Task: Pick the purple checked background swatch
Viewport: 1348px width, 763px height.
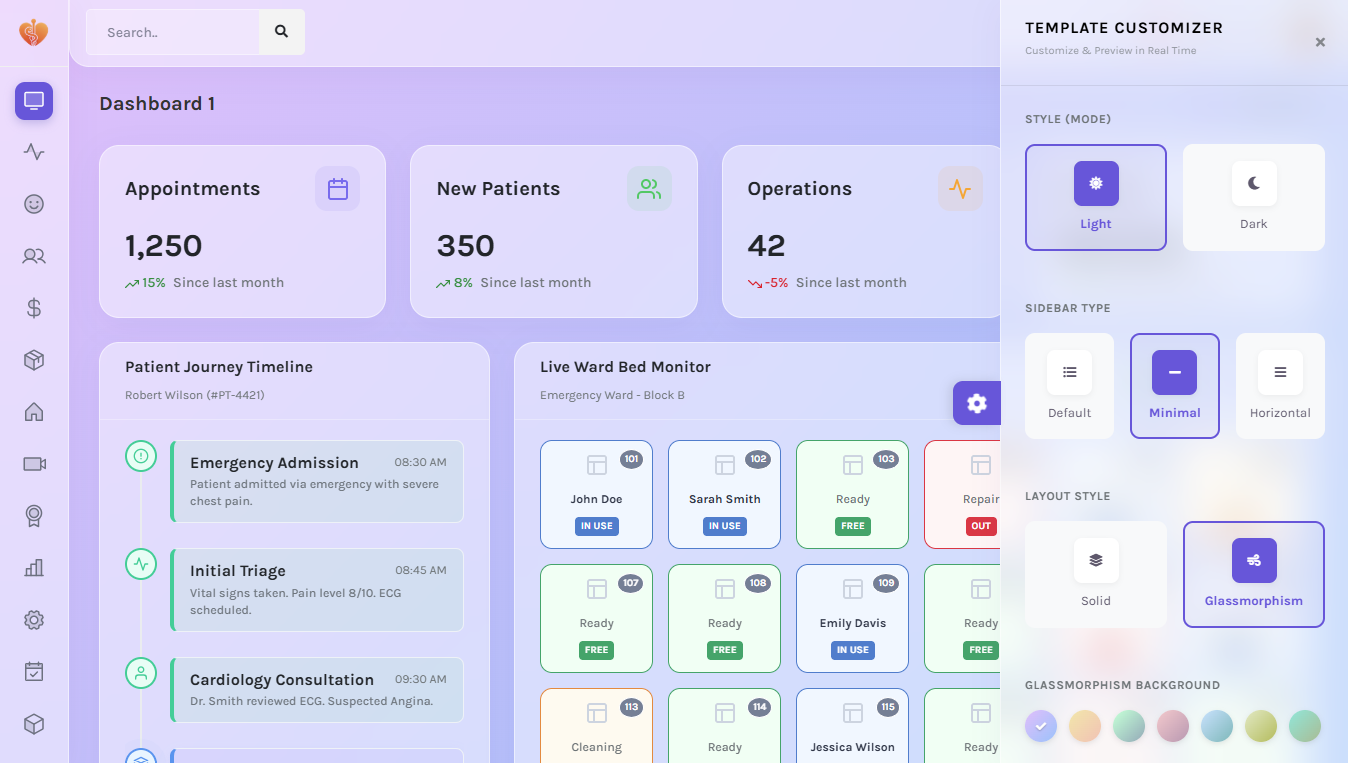Action: pos(1041,726)
